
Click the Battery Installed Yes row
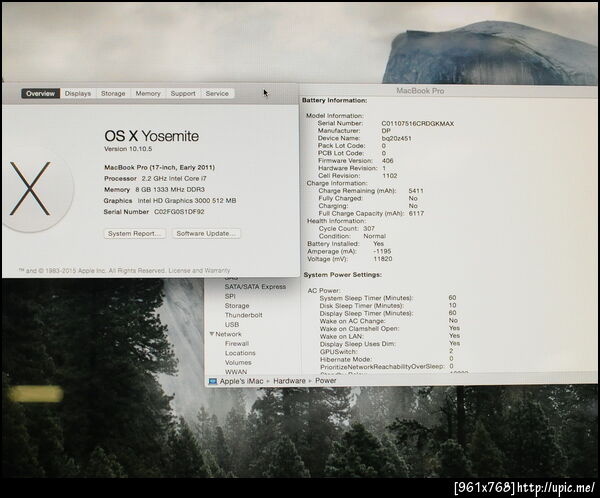[x=346, y=244]
